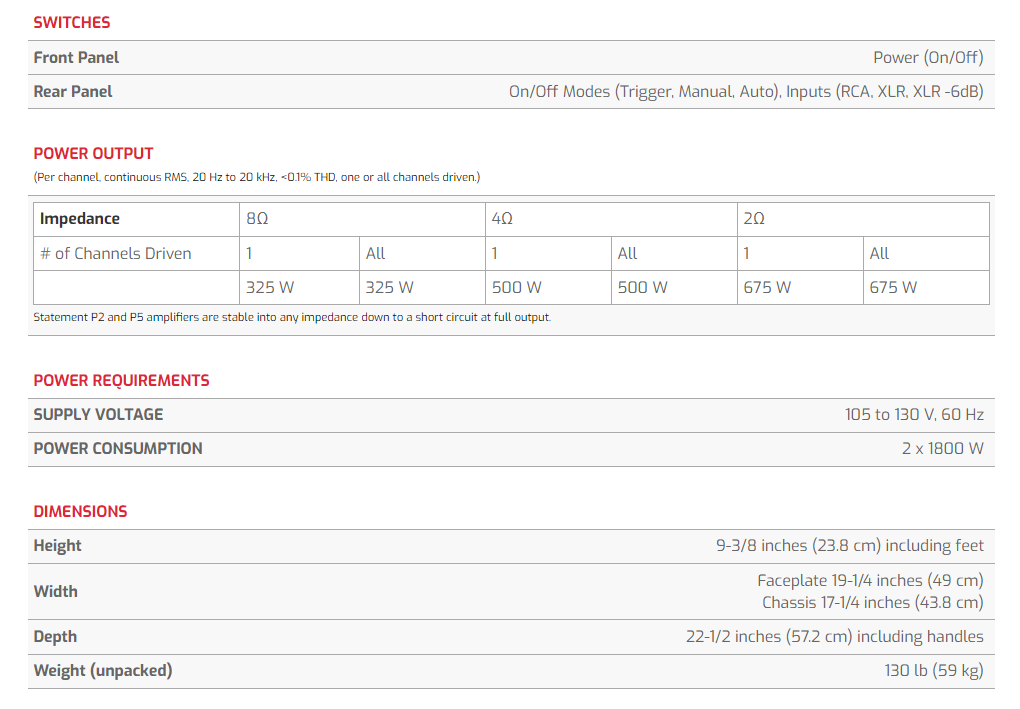Click the DIMENSIONS section heading

coord(80,511)
